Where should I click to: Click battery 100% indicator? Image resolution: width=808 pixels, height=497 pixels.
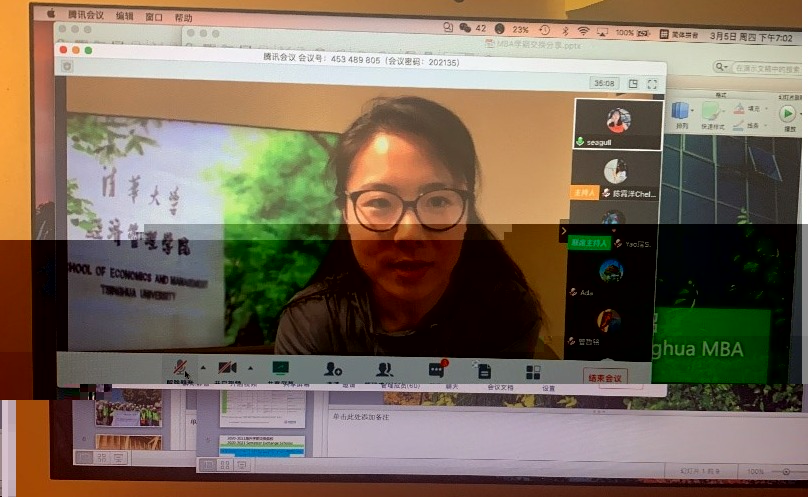[633, 33]
